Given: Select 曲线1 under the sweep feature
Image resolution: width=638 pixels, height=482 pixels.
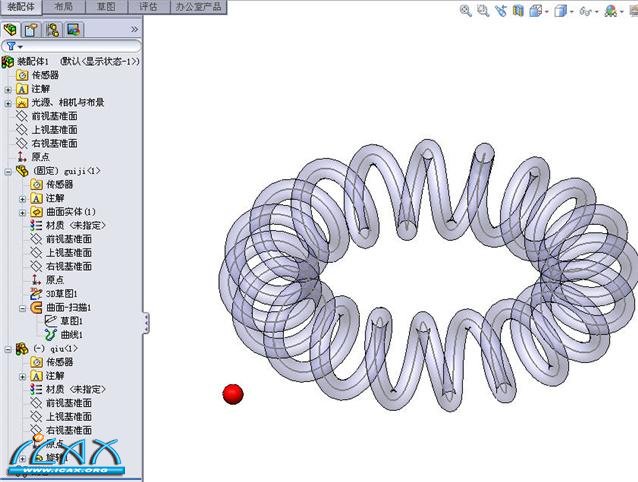Looking at the screenshot, I should pos(72,335).
